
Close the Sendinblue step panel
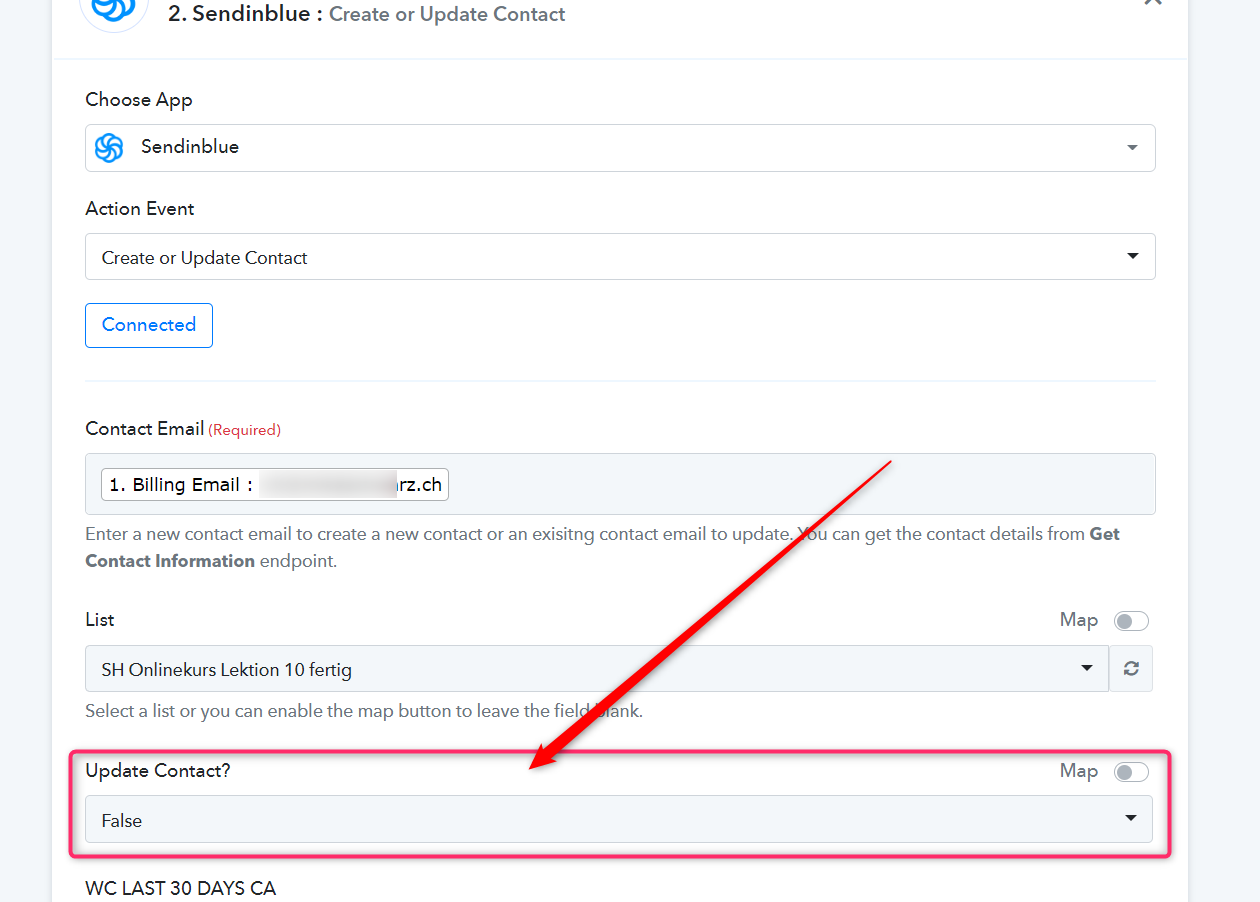(x=1153, y=3)
